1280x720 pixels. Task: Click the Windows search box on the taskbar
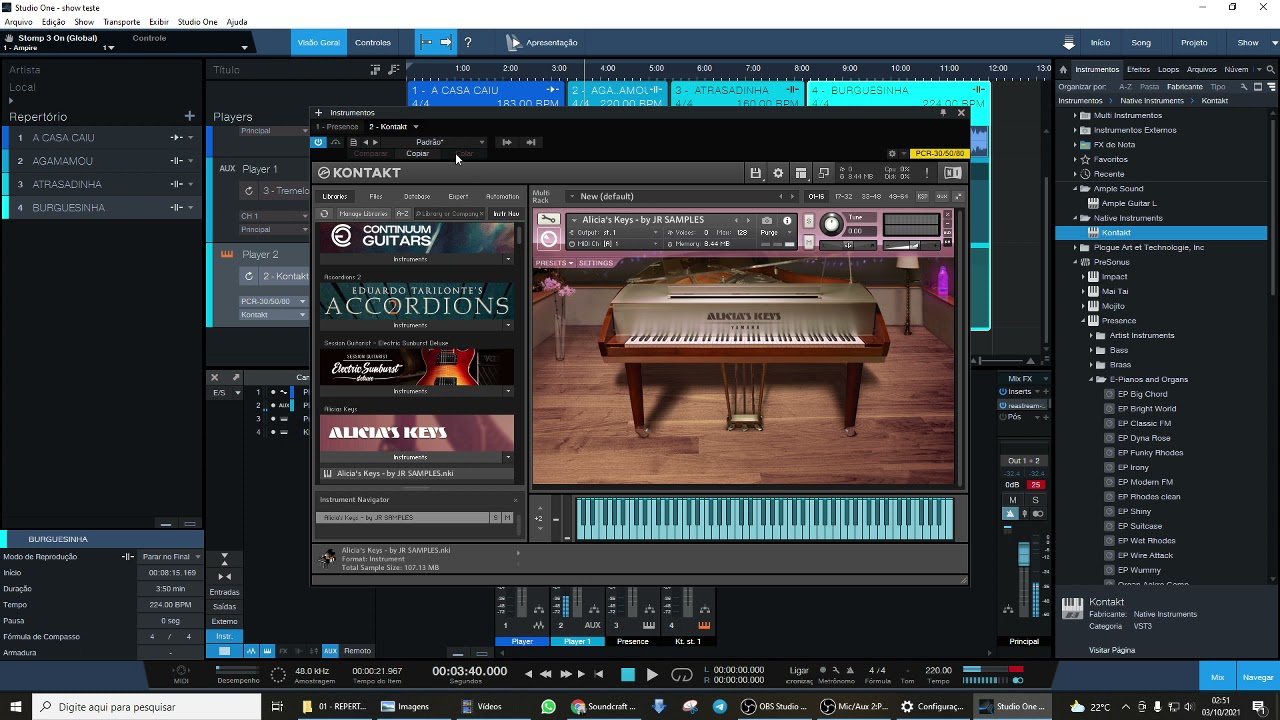(147, 706)
